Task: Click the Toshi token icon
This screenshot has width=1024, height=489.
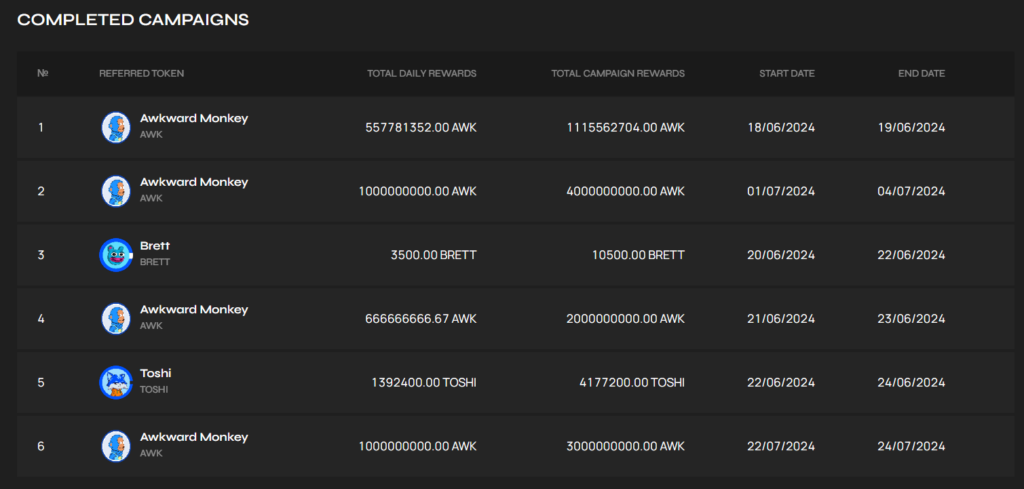Action: coord(116,382)
